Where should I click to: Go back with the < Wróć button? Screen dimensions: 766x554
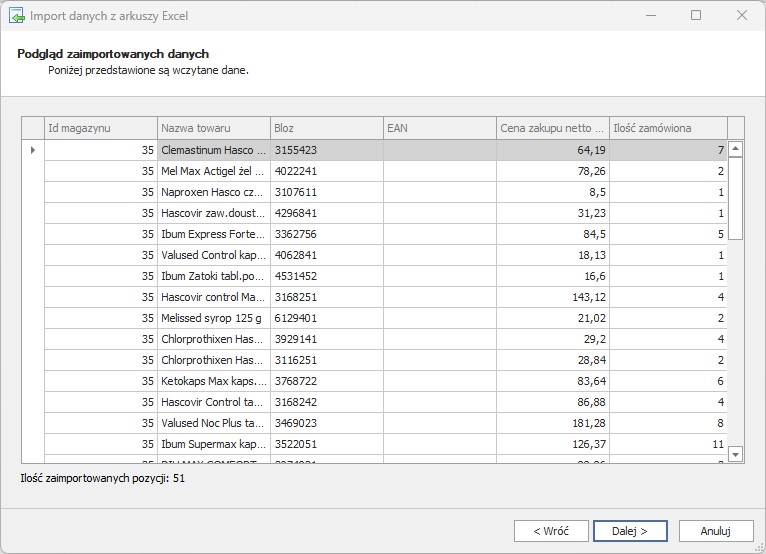[551, 531]
